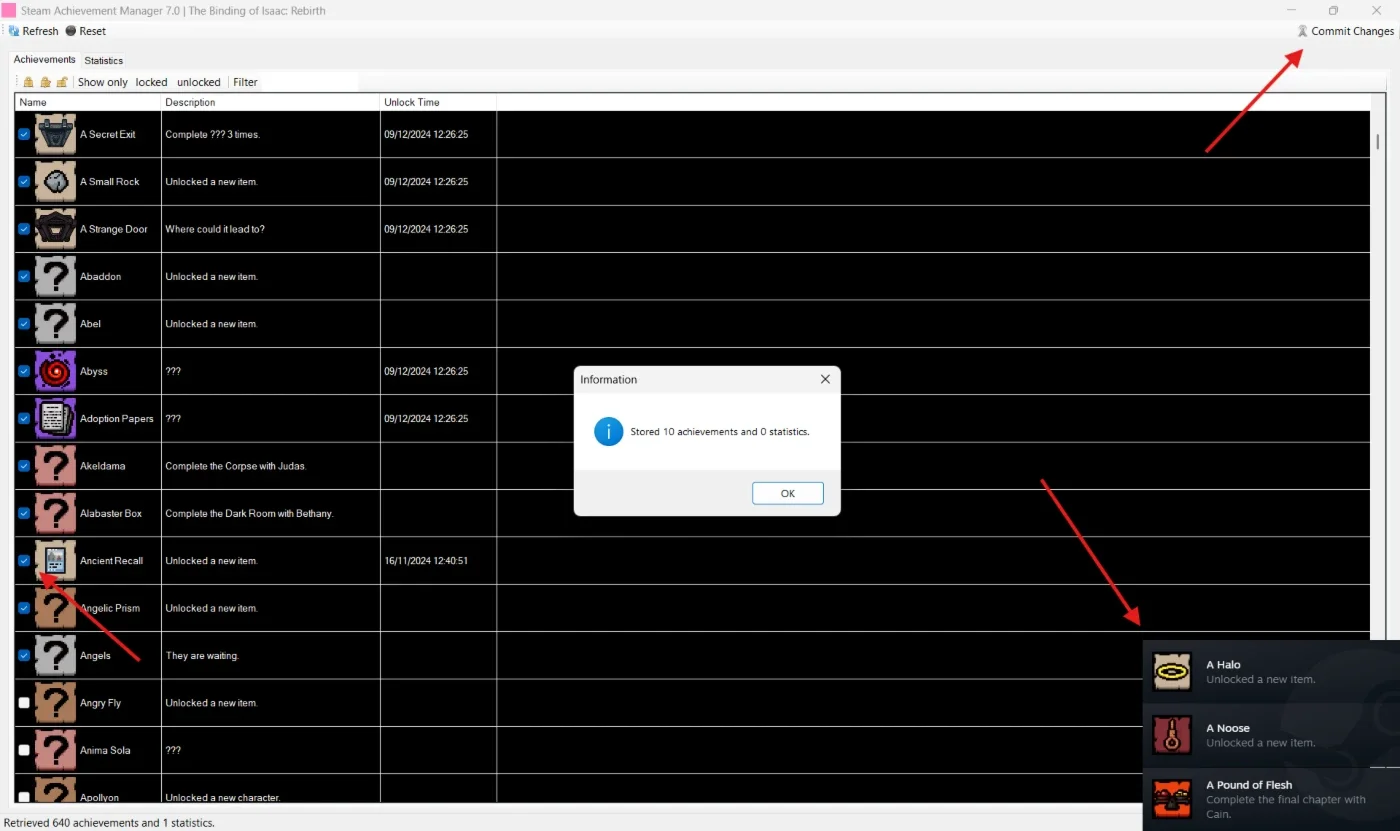Click 'Complete the final chapter with Cain.' text
Viewport: 1400px width, 831px height.
tap(1286, 806)
